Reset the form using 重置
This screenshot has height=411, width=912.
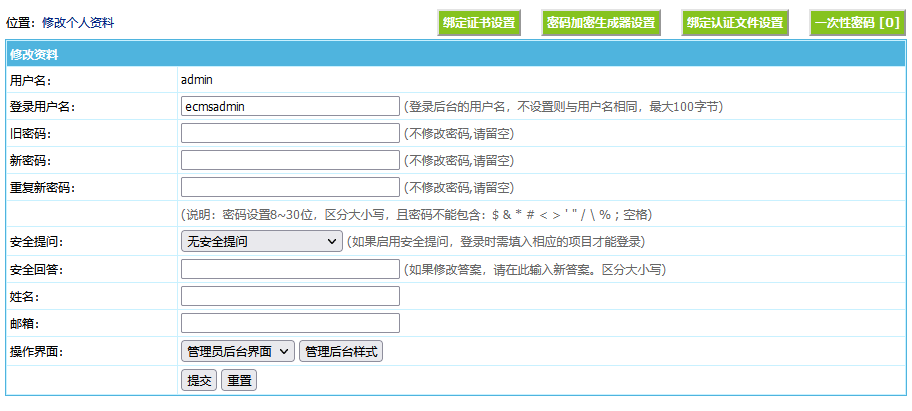click(238, 380)
